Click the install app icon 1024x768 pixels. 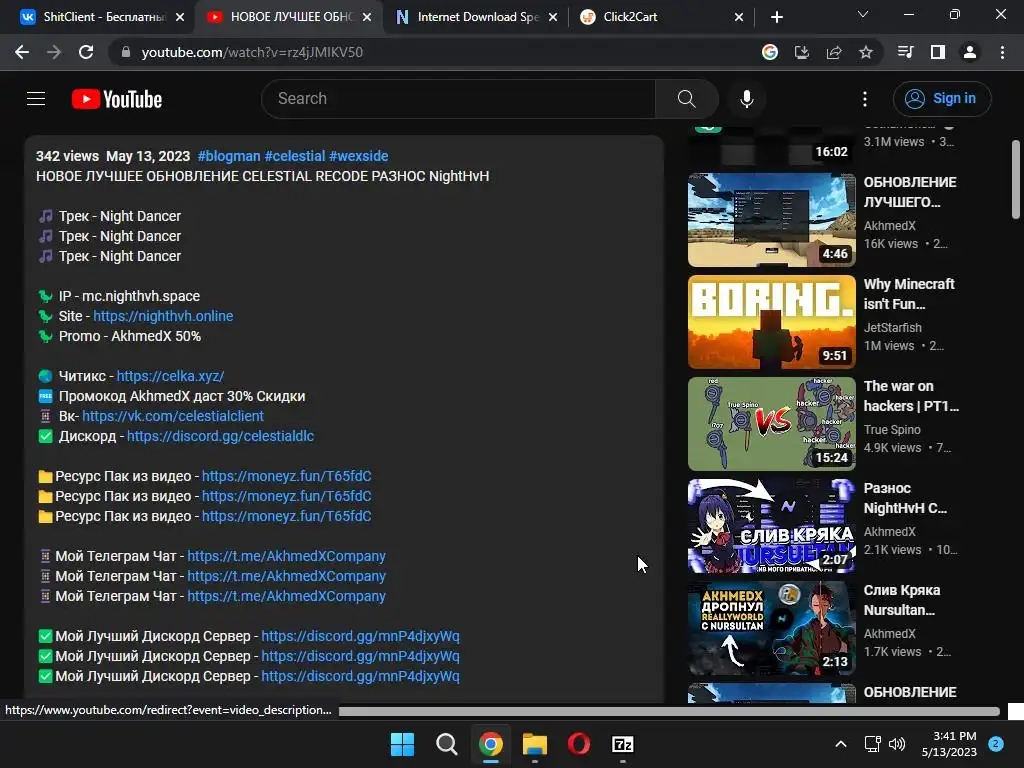[x=802, y=52]
